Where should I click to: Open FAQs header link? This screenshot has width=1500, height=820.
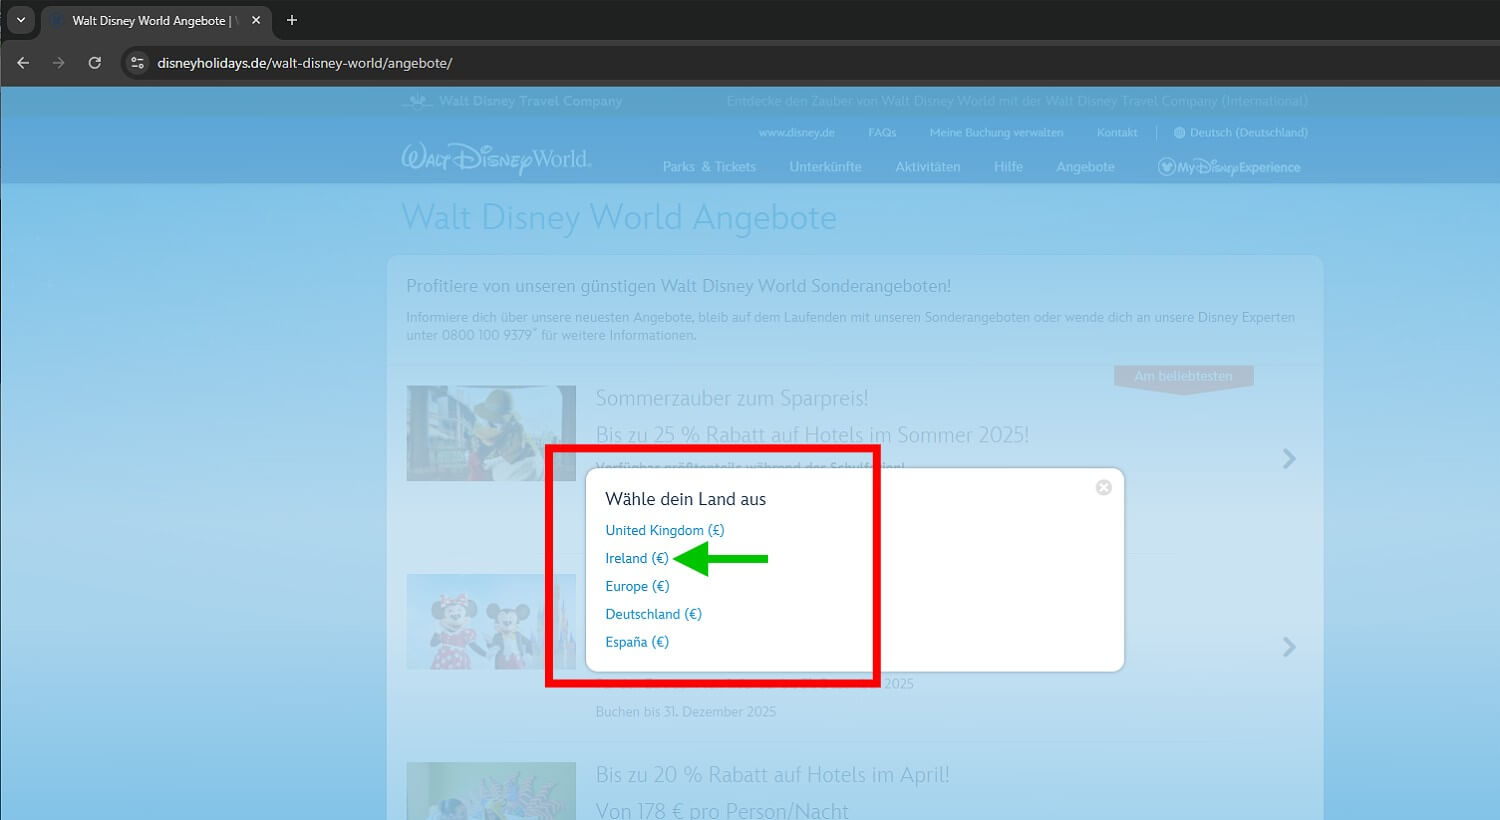[x=882, y=132]
